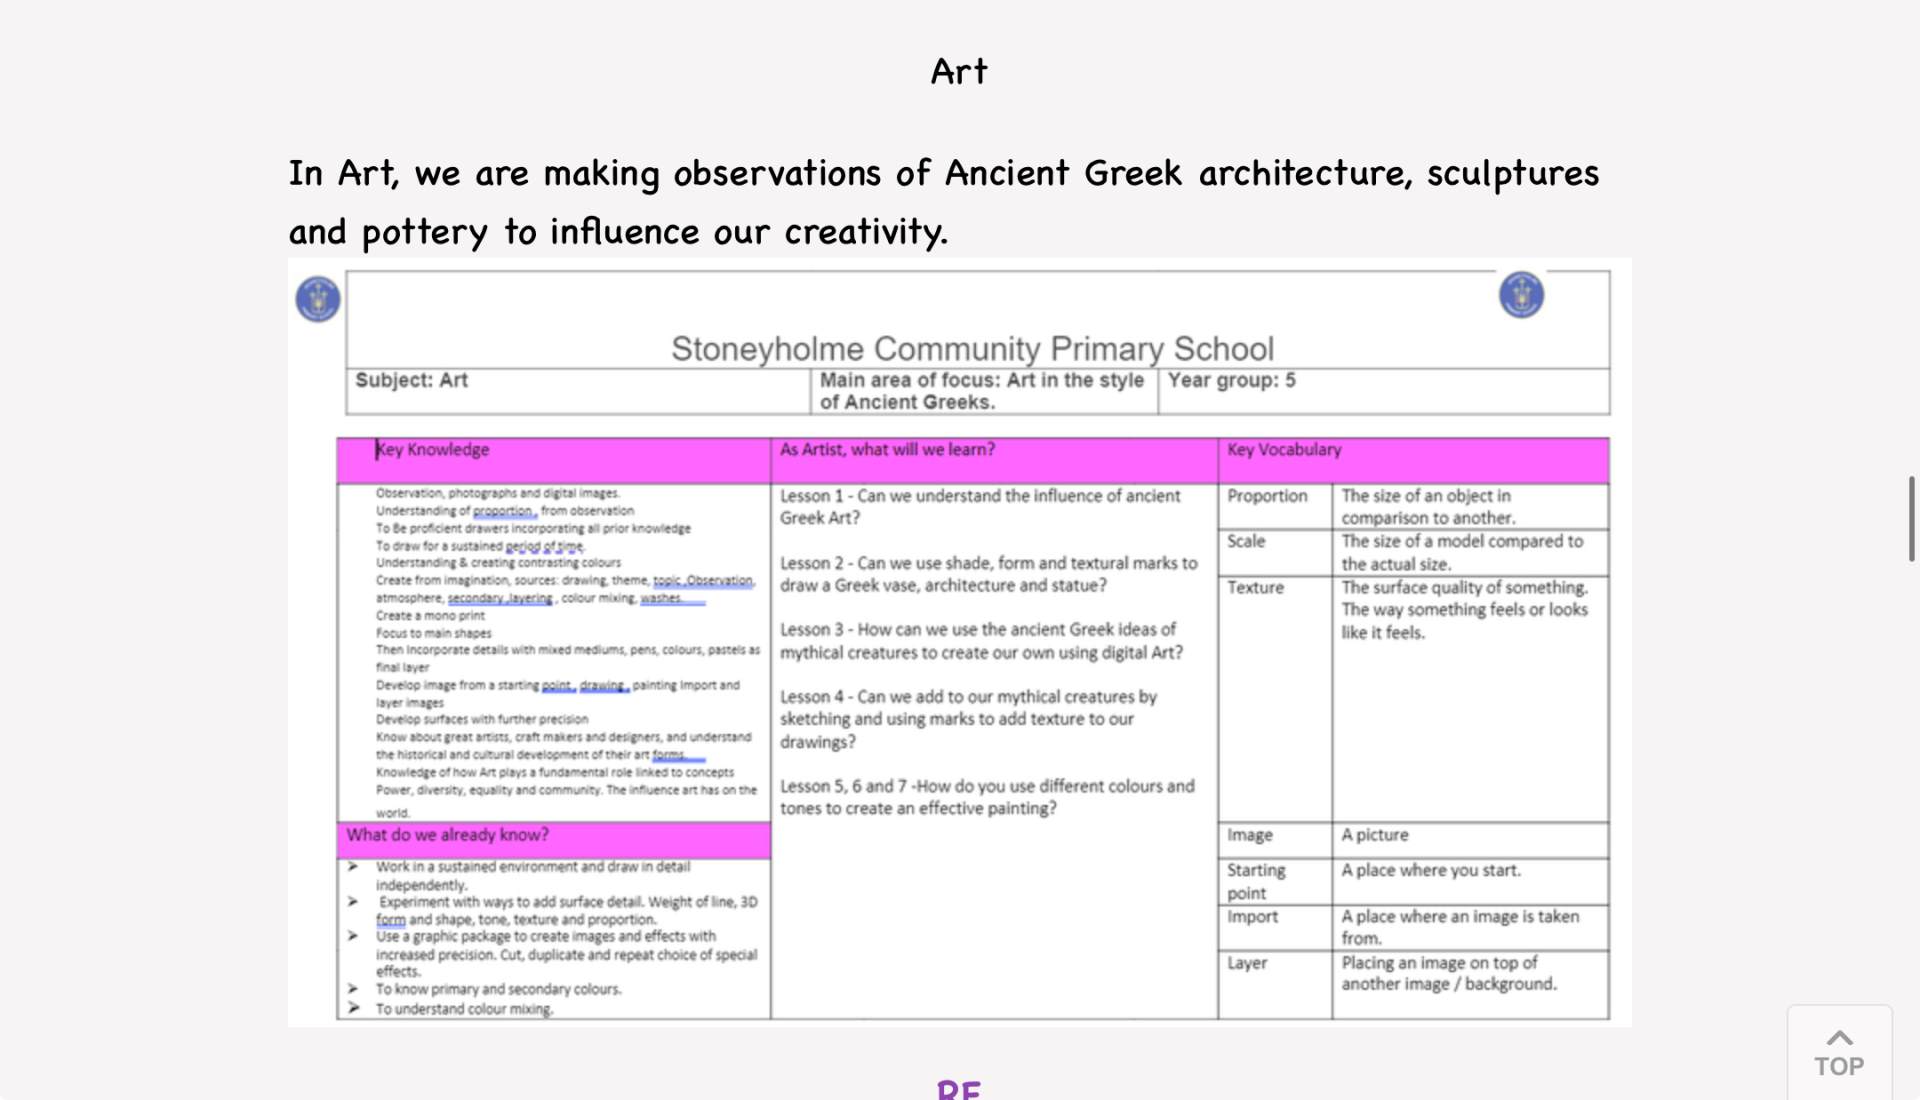Click 'To understand colour mixing.' bullet

click(x=464, y=1009)
